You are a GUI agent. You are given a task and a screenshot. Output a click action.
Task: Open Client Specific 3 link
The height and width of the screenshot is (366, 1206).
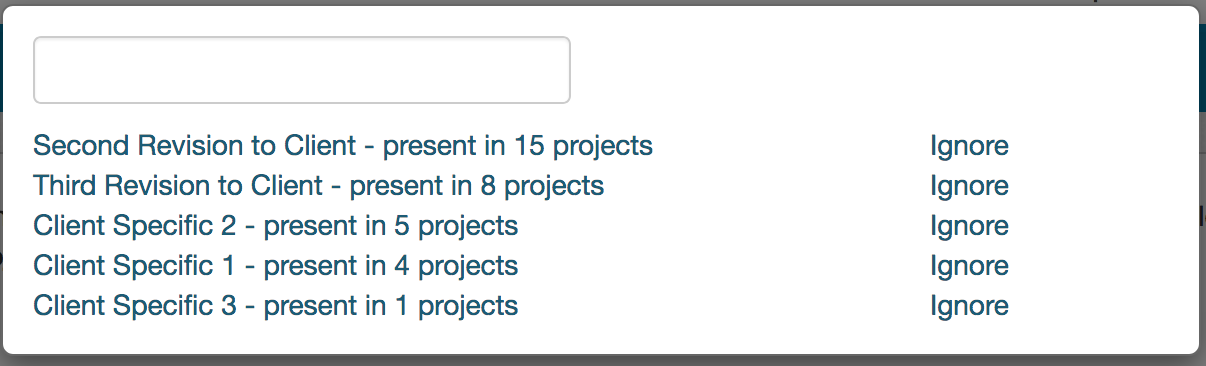tap(276, 306)
